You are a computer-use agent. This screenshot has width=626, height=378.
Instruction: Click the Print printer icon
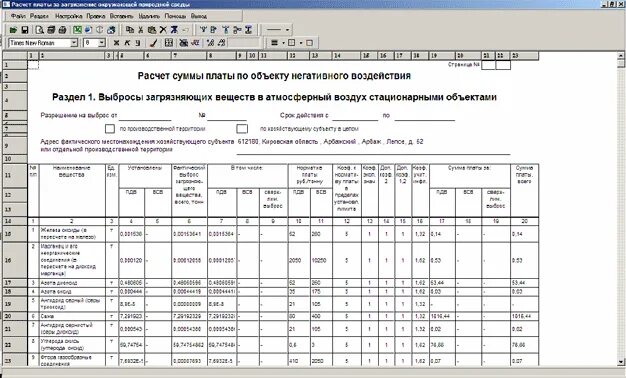[62, 30]
